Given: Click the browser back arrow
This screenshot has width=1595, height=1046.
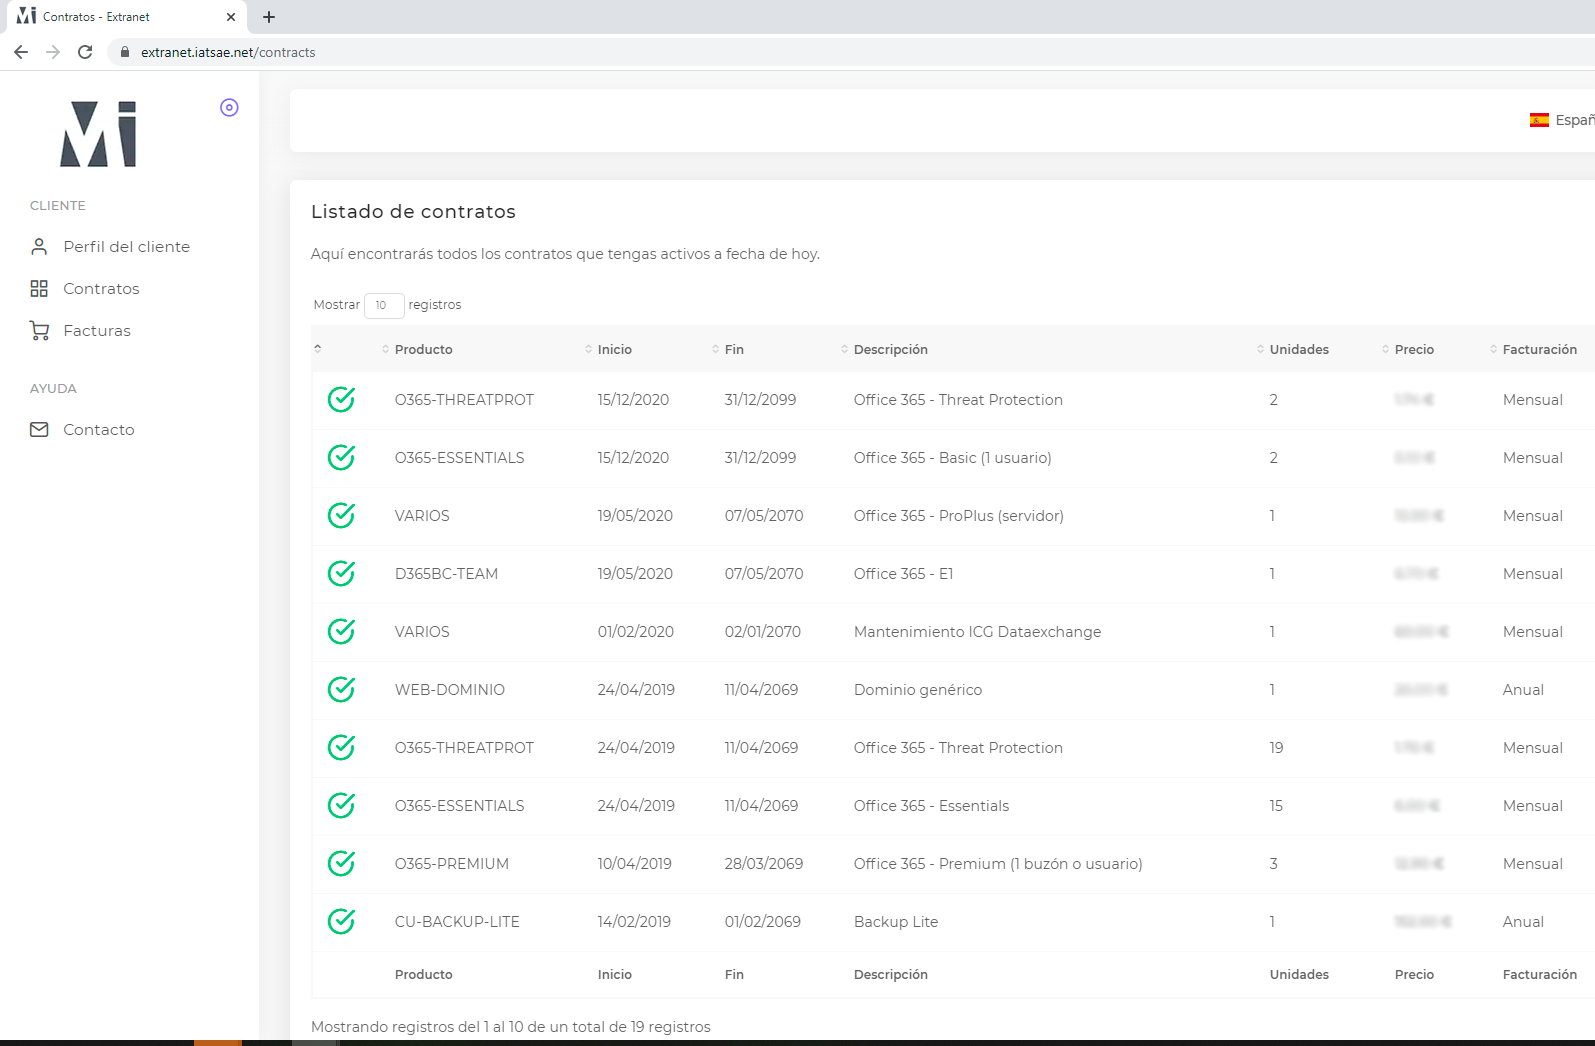Looking at the screenshot, I should click(21, 52).
